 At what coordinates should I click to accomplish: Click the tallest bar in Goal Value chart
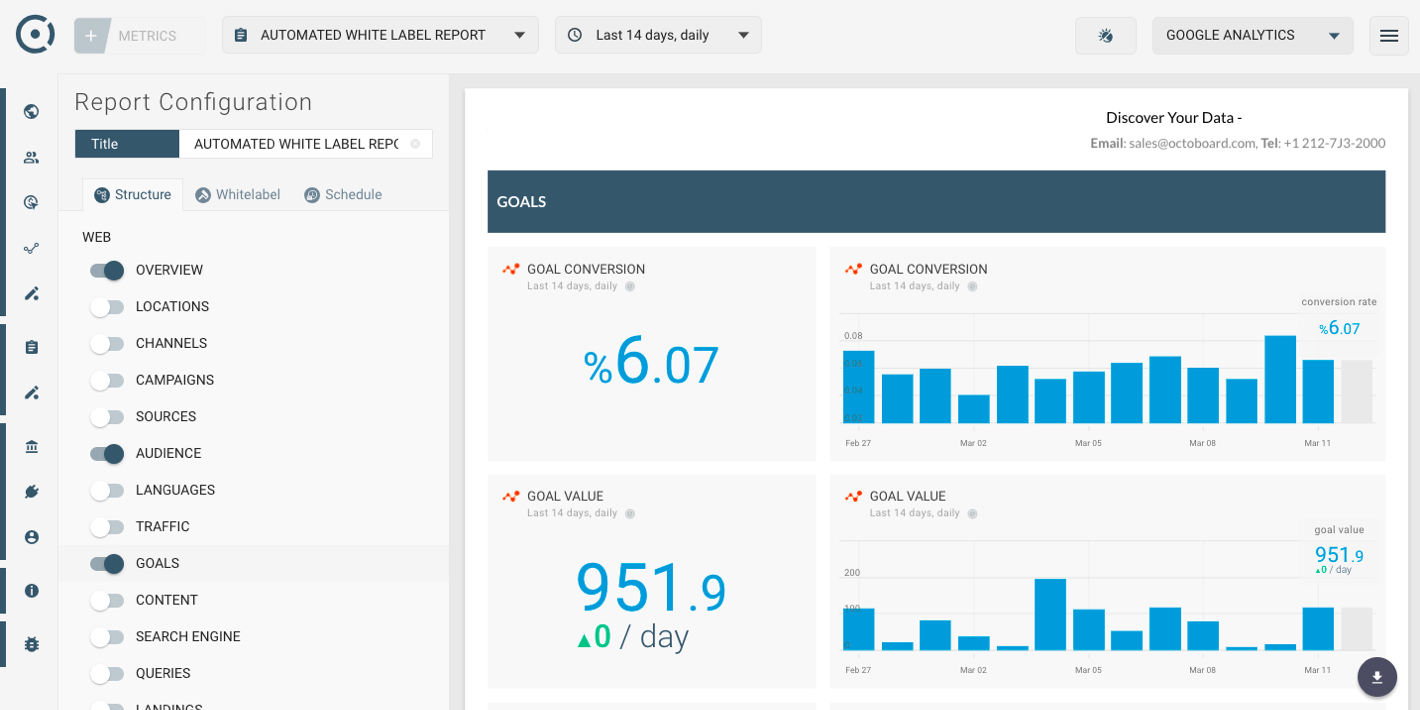coord(1050,614)
